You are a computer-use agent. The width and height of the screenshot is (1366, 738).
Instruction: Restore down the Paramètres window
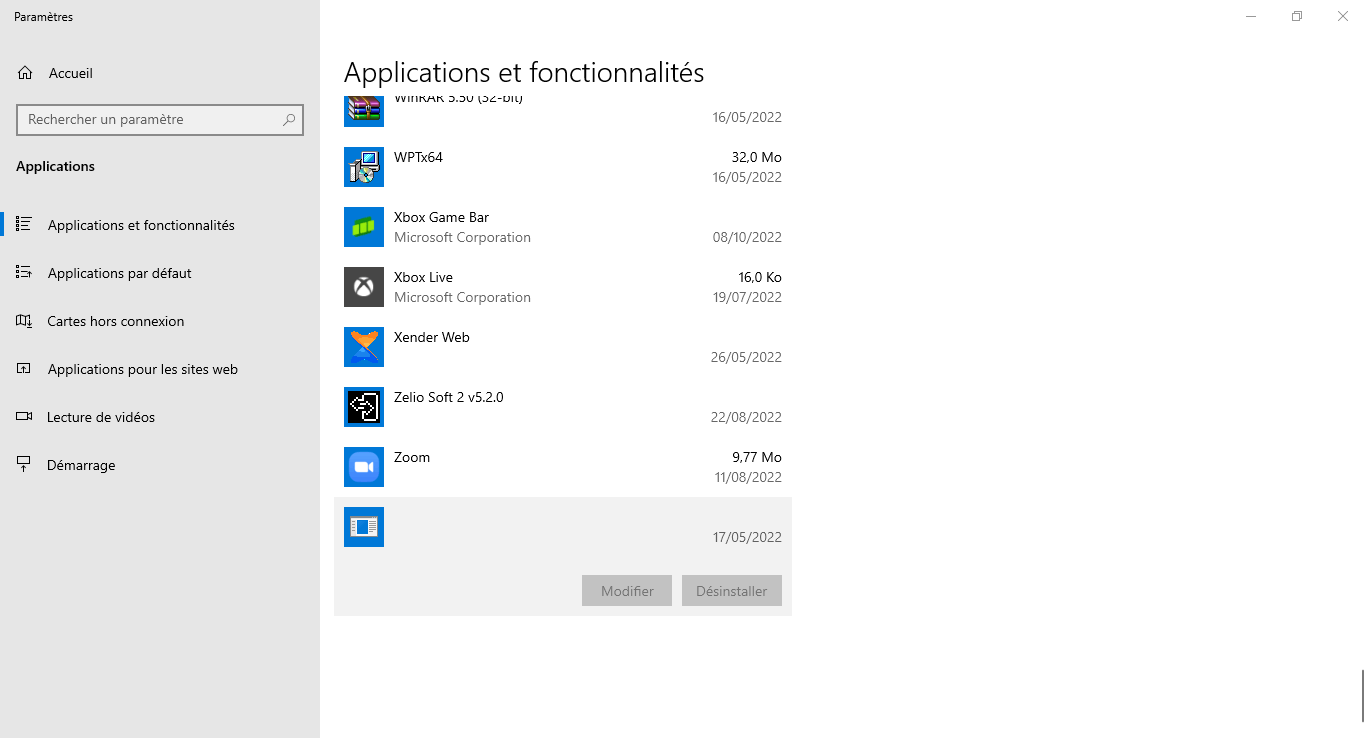click(1297, 16)
